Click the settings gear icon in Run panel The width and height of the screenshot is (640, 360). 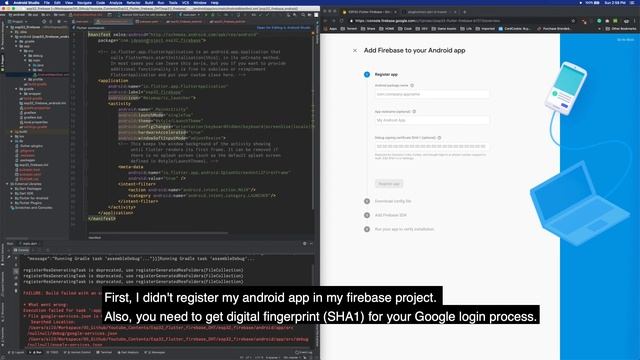tap(304, 244)
